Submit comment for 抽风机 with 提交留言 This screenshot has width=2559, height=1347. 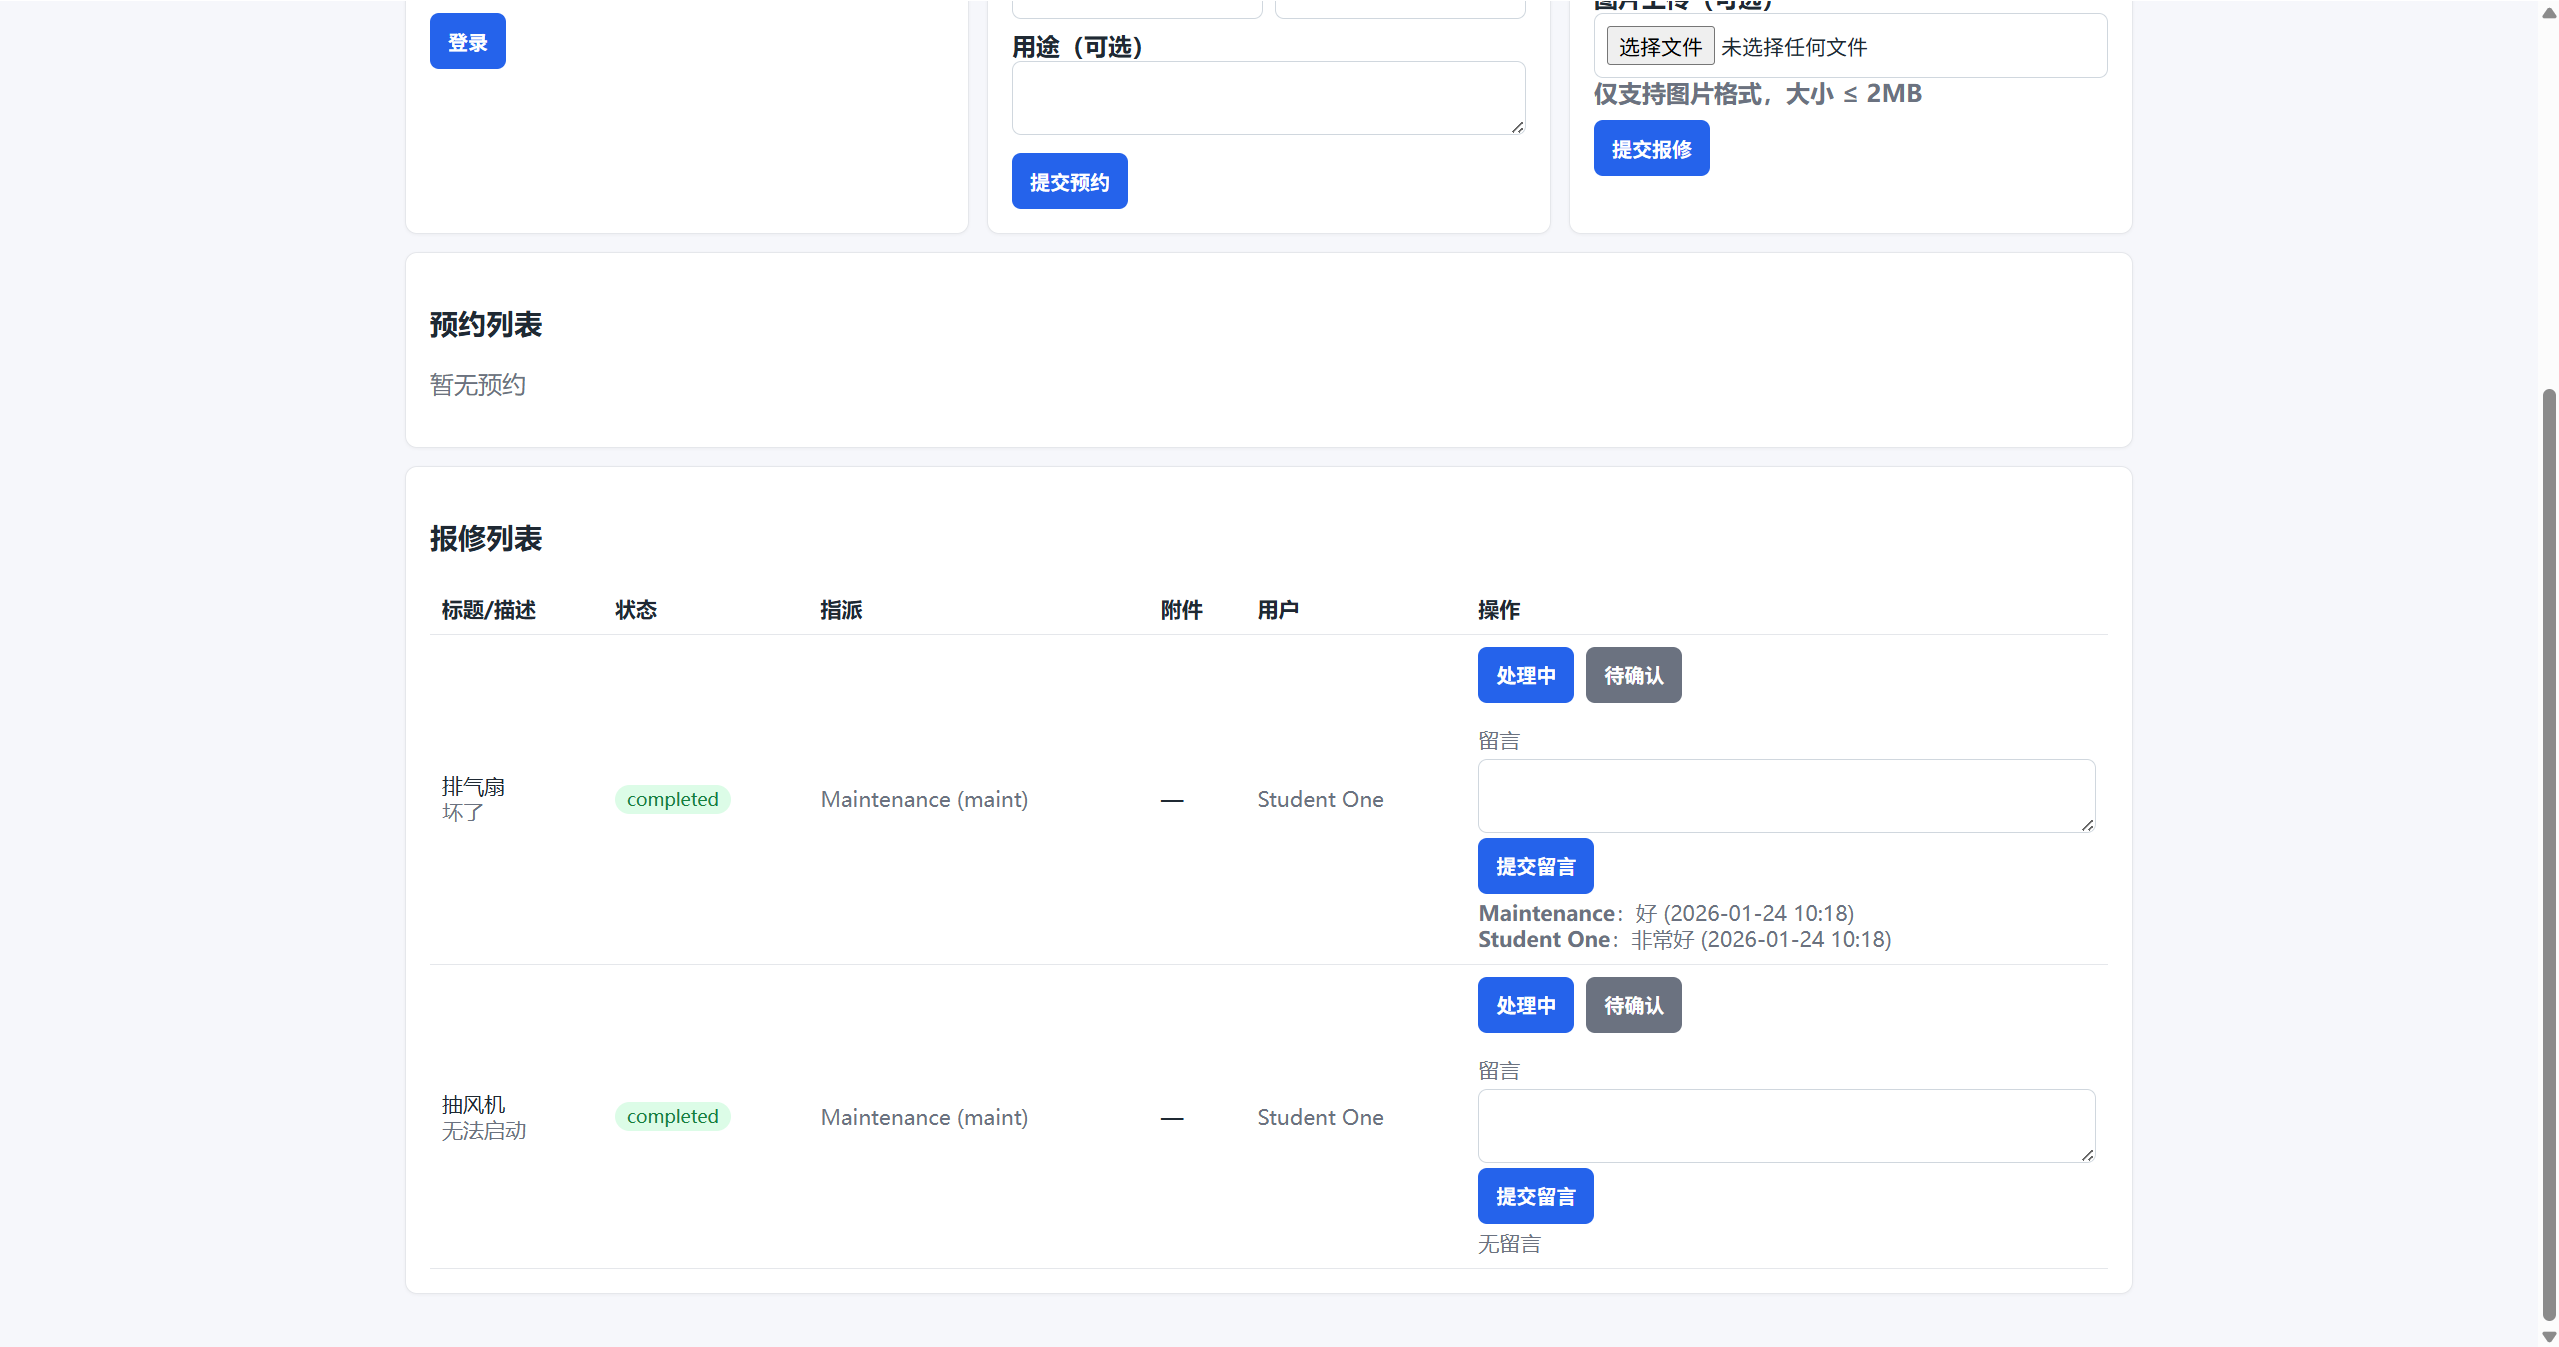[x=1535, y=1196]
